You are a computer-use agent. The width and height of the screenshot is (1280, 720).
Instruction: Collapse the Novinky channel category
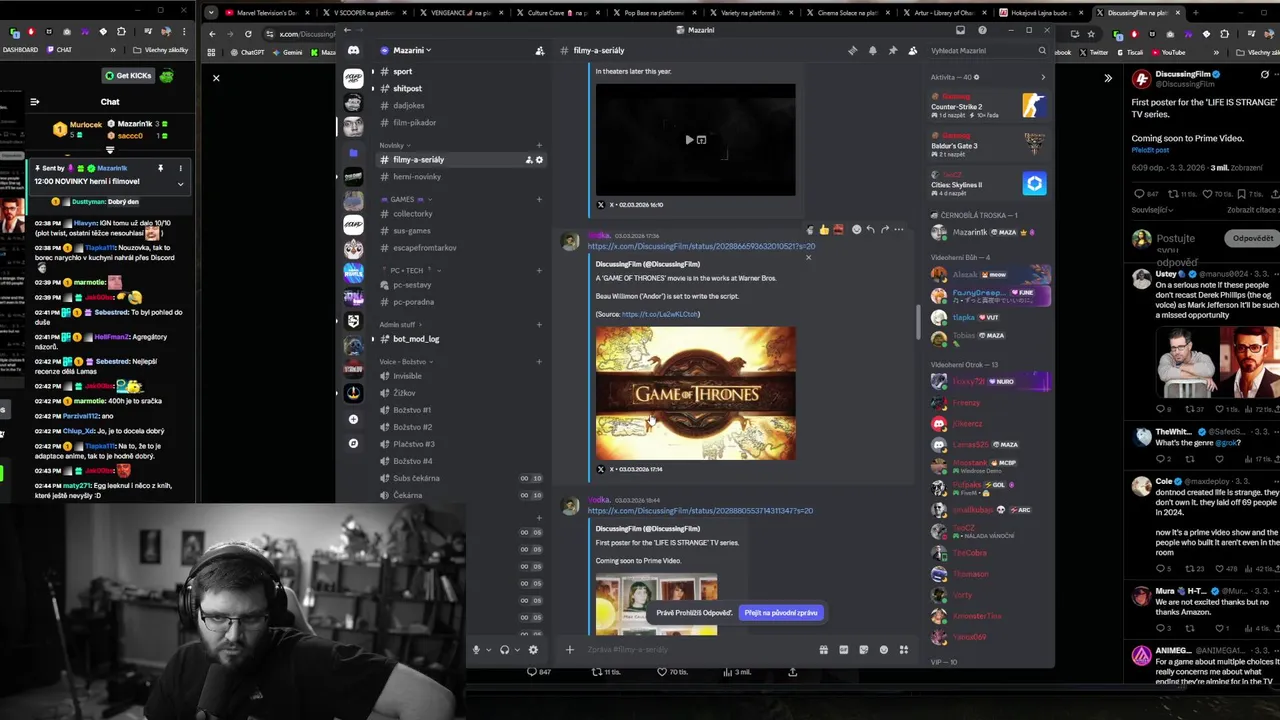[394, 145]
